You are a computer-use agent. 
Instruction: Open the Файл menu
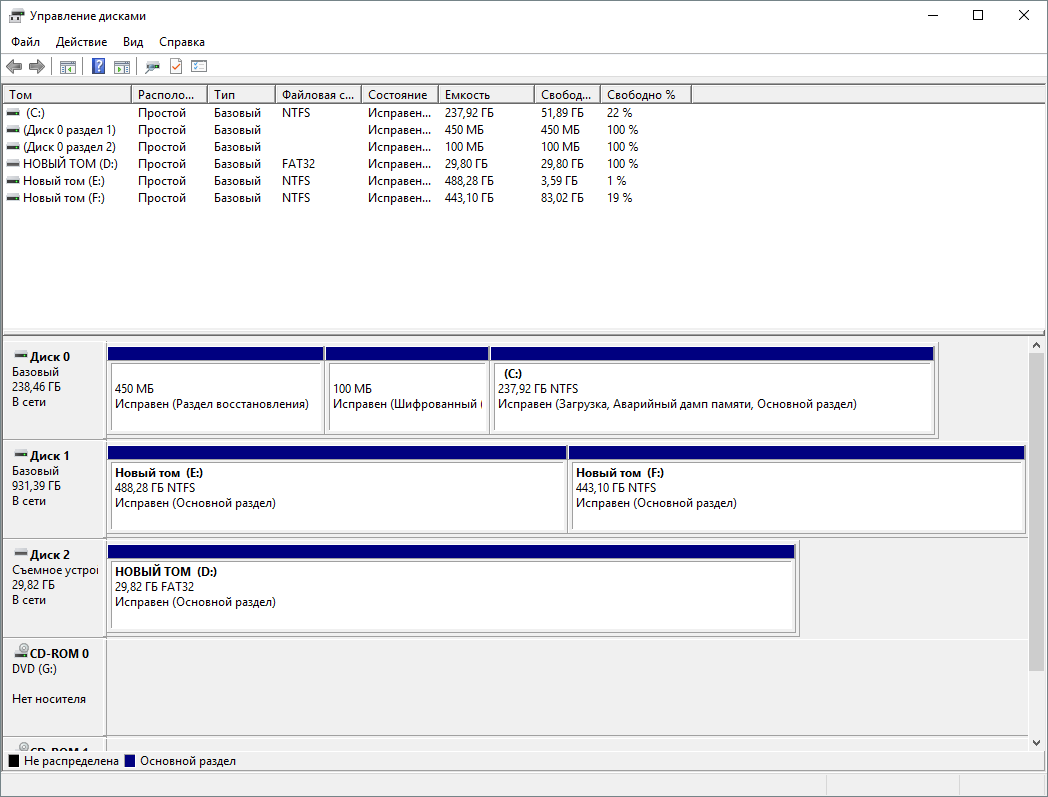tap(26, 42)
